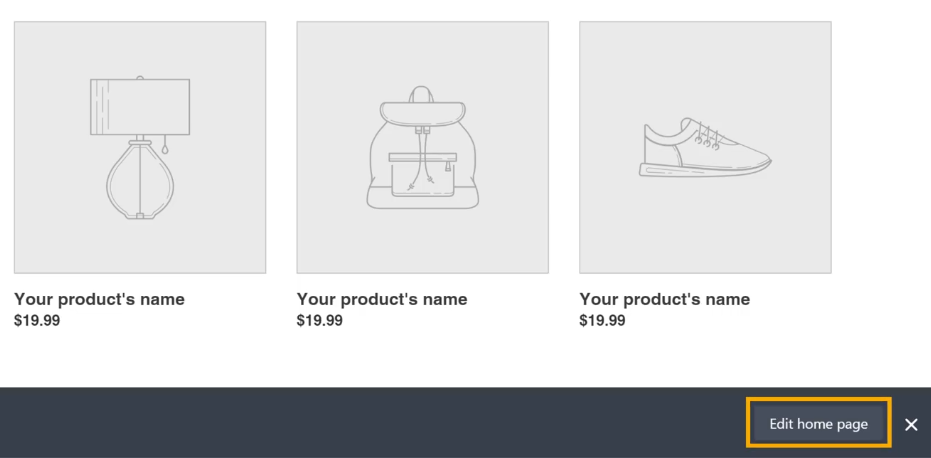This screenshot has width=931, height=458.
Task: Click the $19.99 price below the backpack
Action: coord(319,320)
